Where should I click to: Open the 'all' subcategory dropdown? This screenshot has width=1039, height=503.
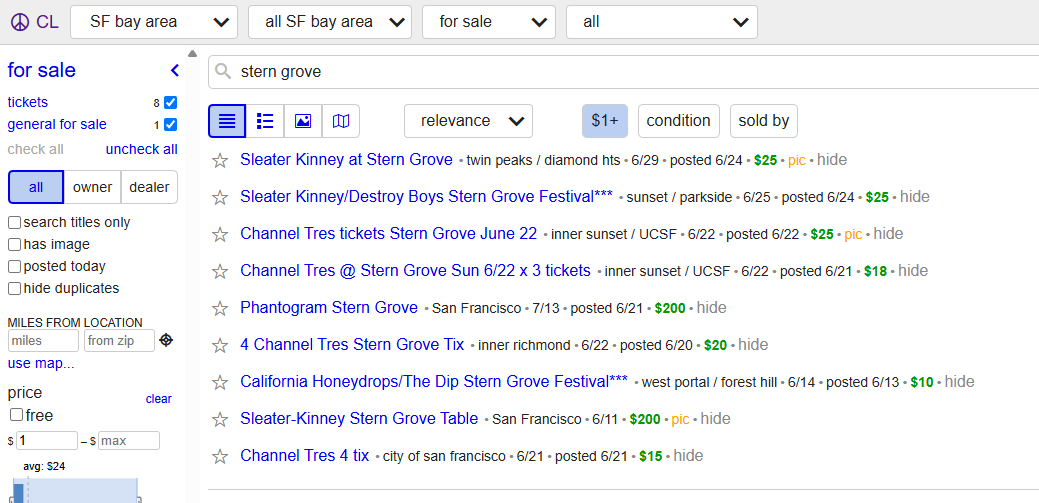pyautogui.click(x=662, y=22)
